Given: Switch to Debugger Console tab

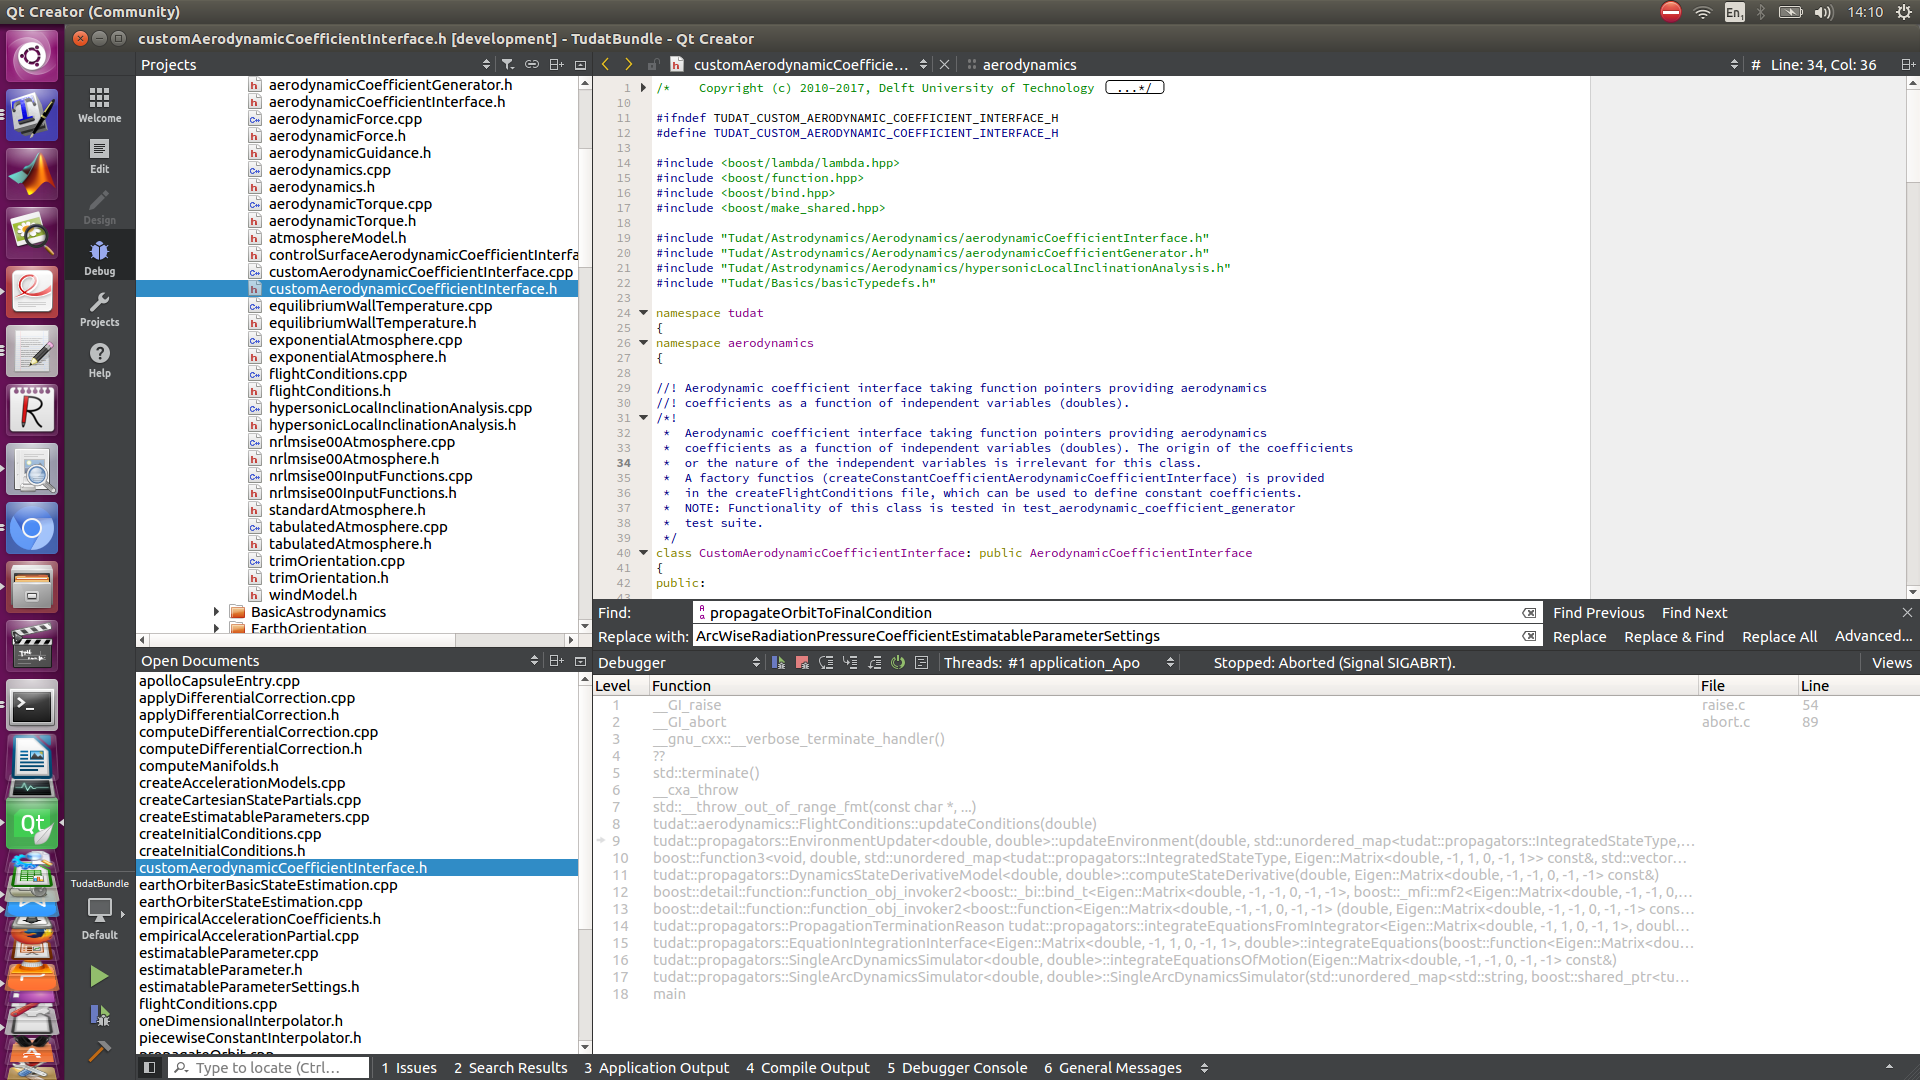Looking at the screenshot, I should pyautogui.click(x=957, y=1067).
